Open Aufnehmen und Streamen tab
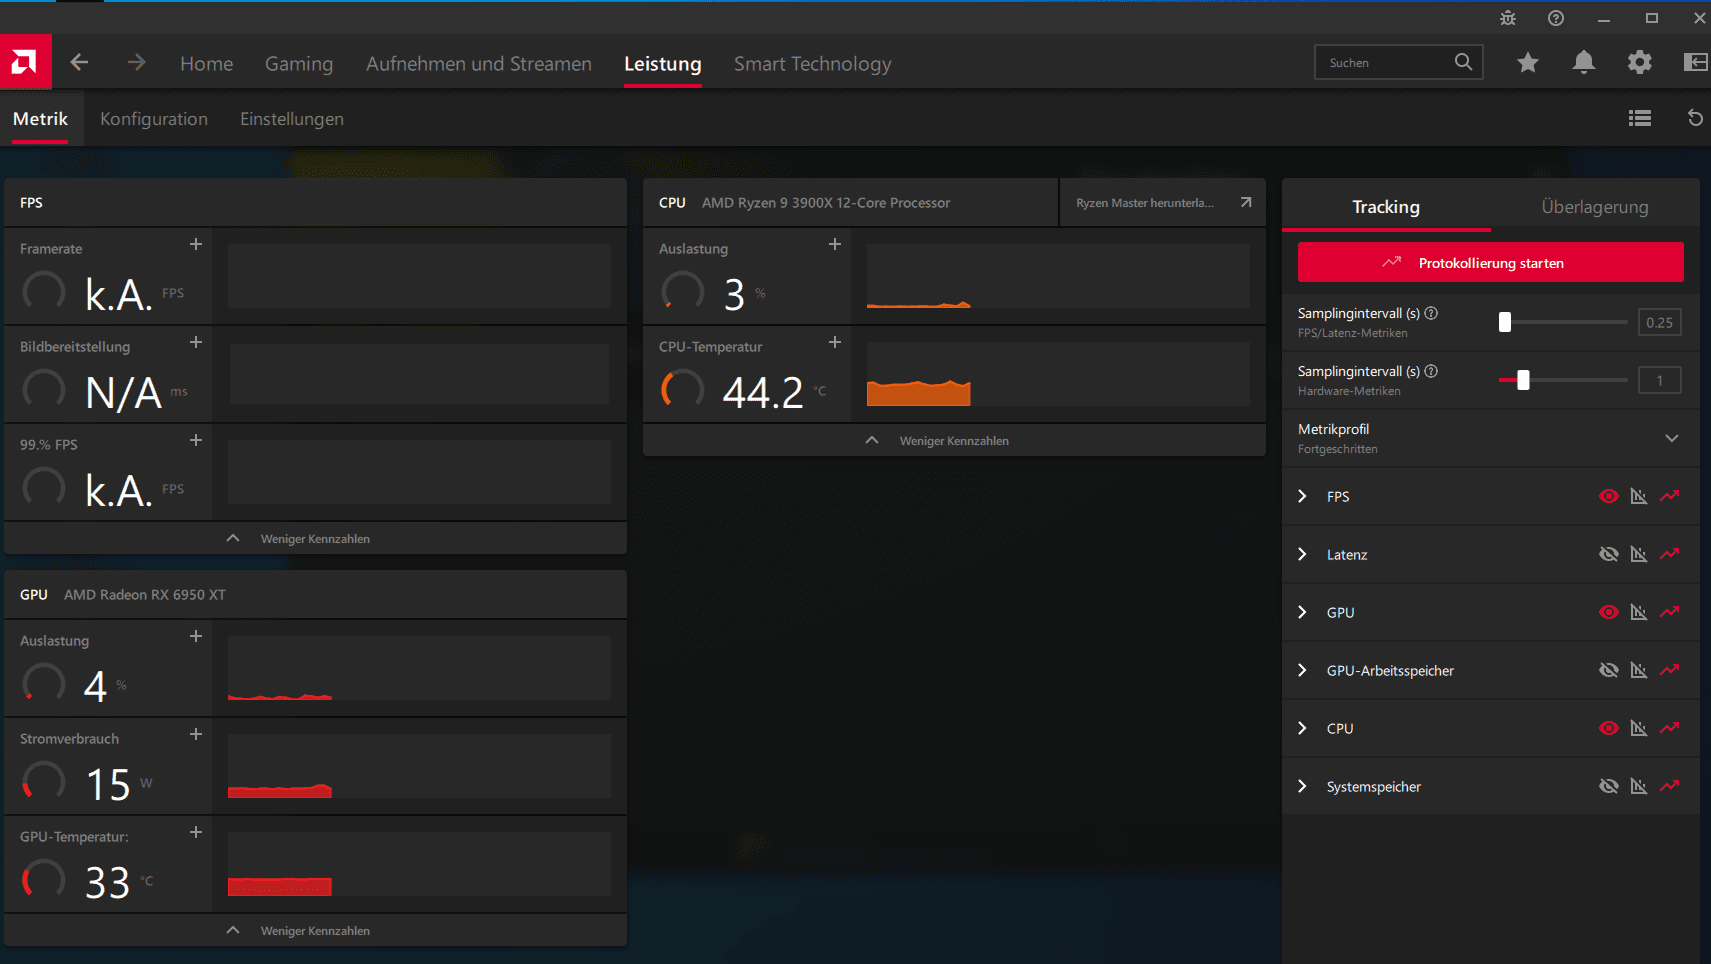Viewport: 1711px width, 964px height. click(479, 63)
